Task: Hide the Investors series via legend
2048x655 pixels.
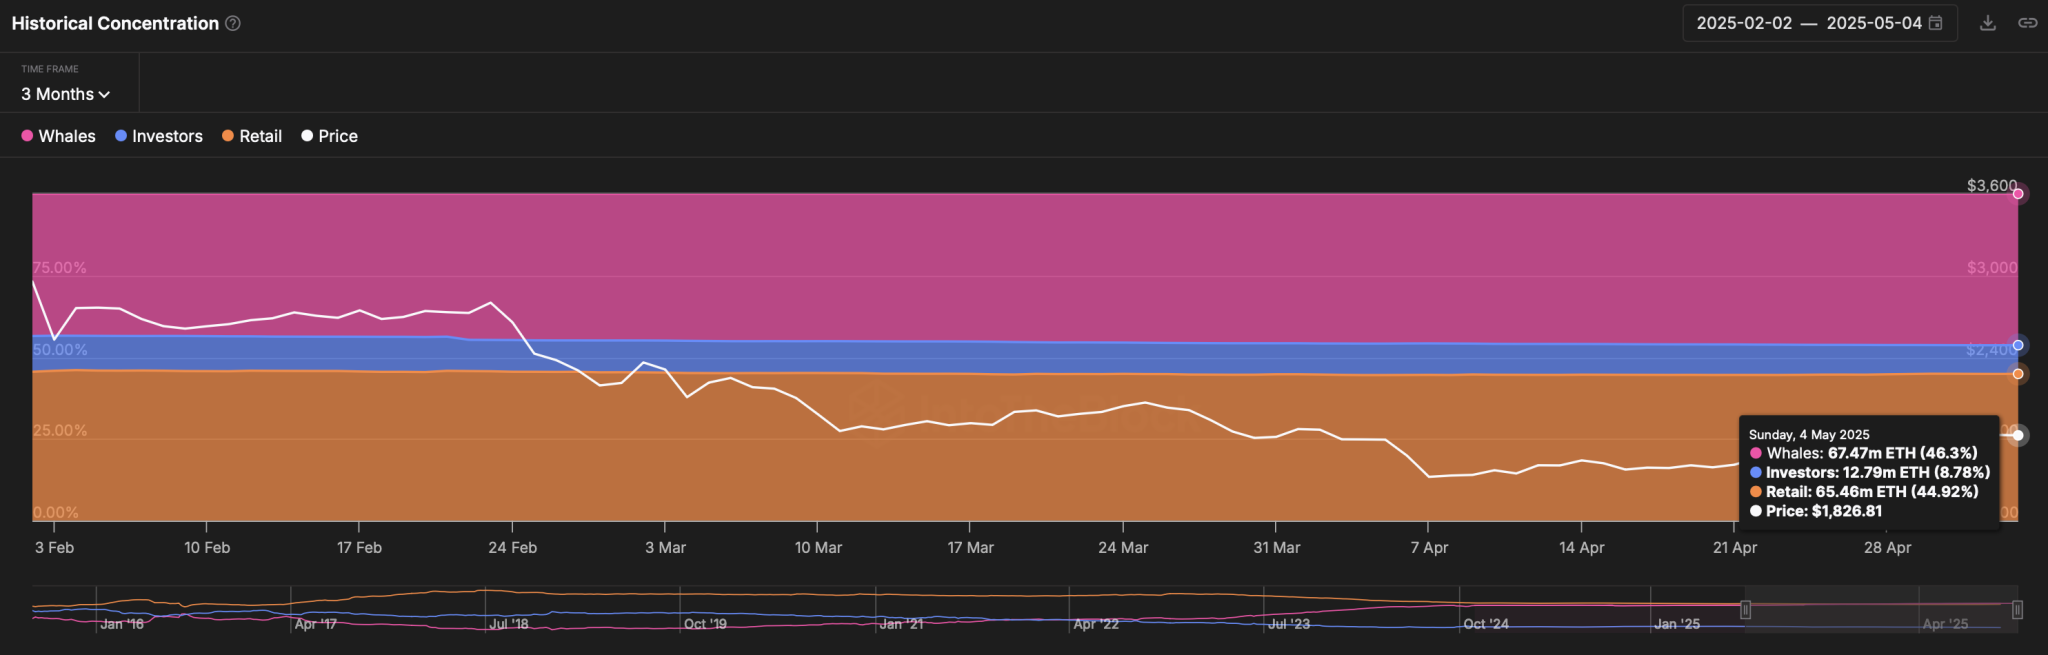Action: (x=159, y=136)
